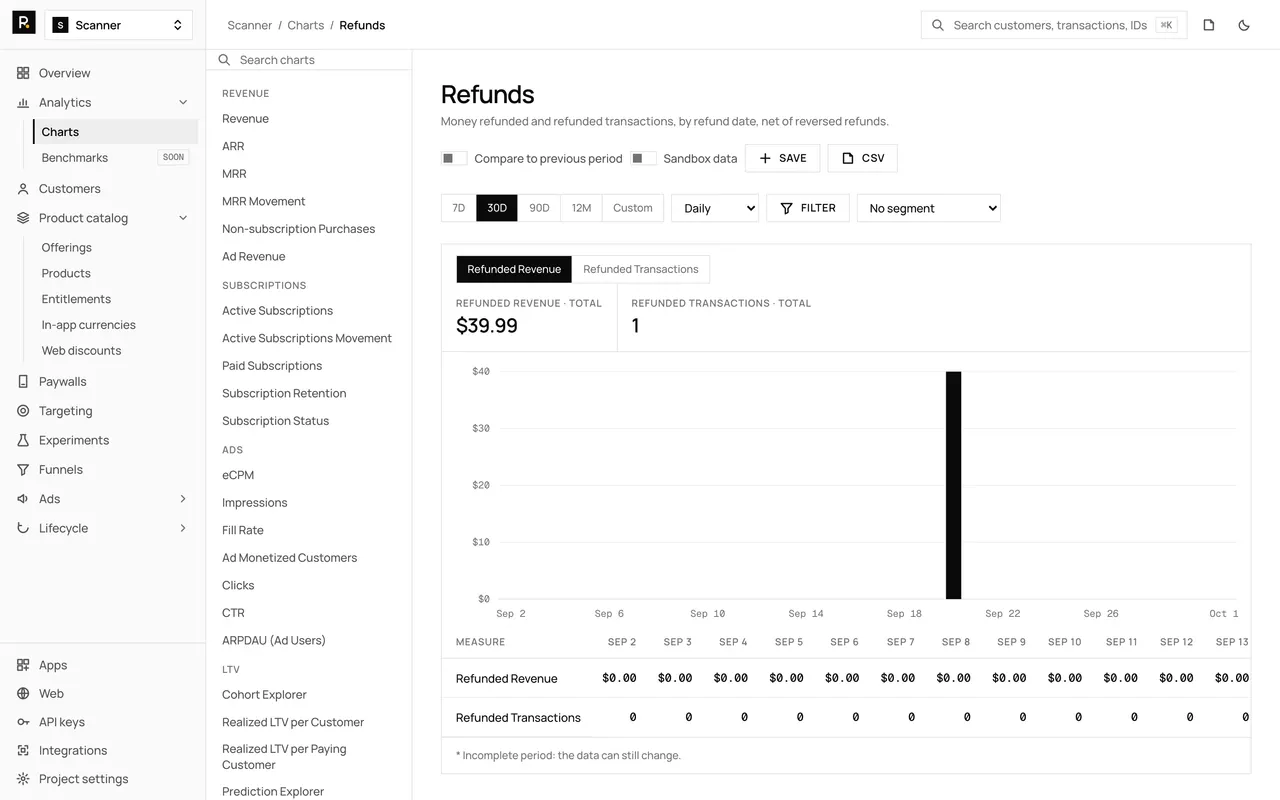The width and height of the screenshot is (1280, 800).
Task: Open the MRR Movement chart
Action: tap(263, 201)
